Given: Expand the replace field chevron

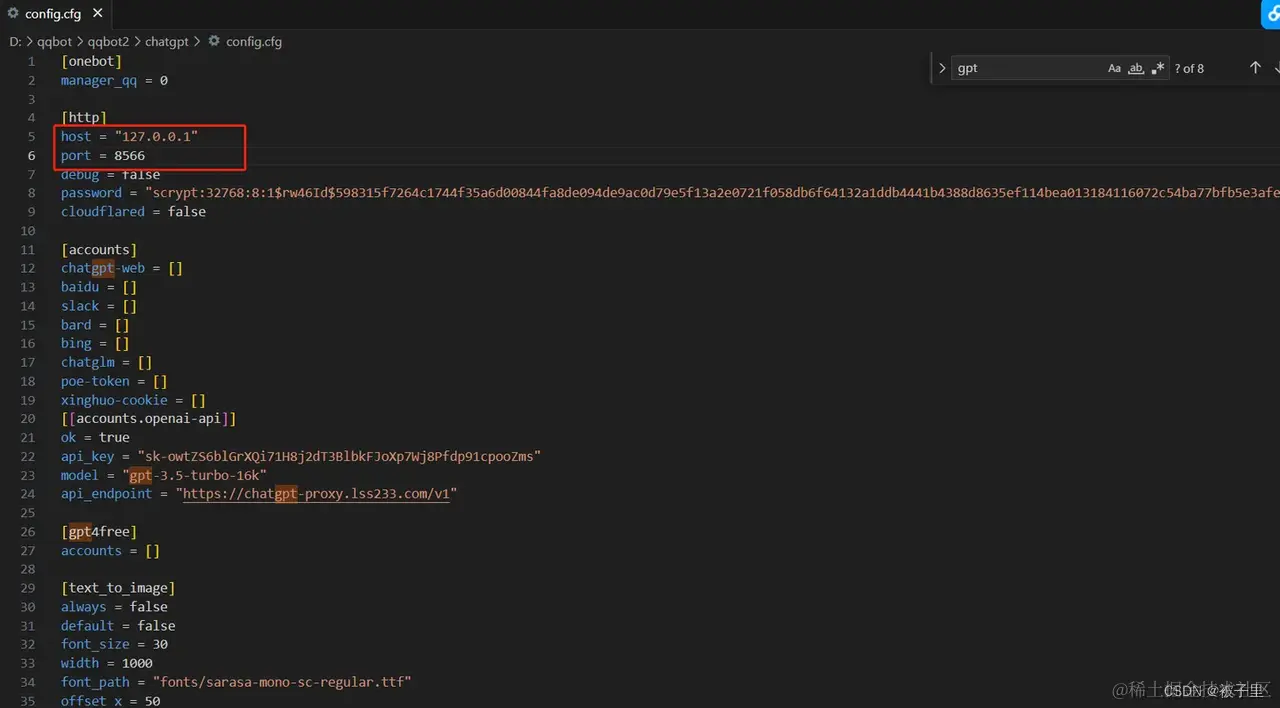Looking at the screenshot, I should tap(942, 68).
